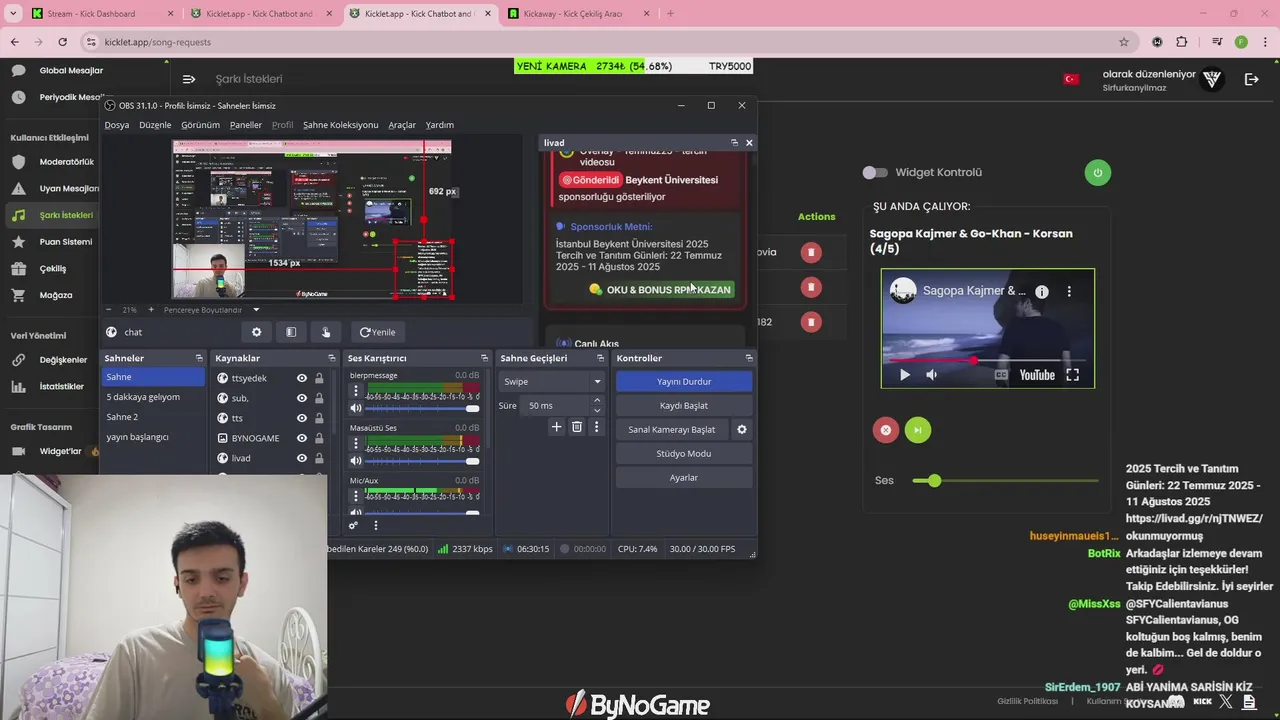This screenshot has width=1280, height=720.
Task: Click the Kicklet logout icon
Action: [1252, 79]
